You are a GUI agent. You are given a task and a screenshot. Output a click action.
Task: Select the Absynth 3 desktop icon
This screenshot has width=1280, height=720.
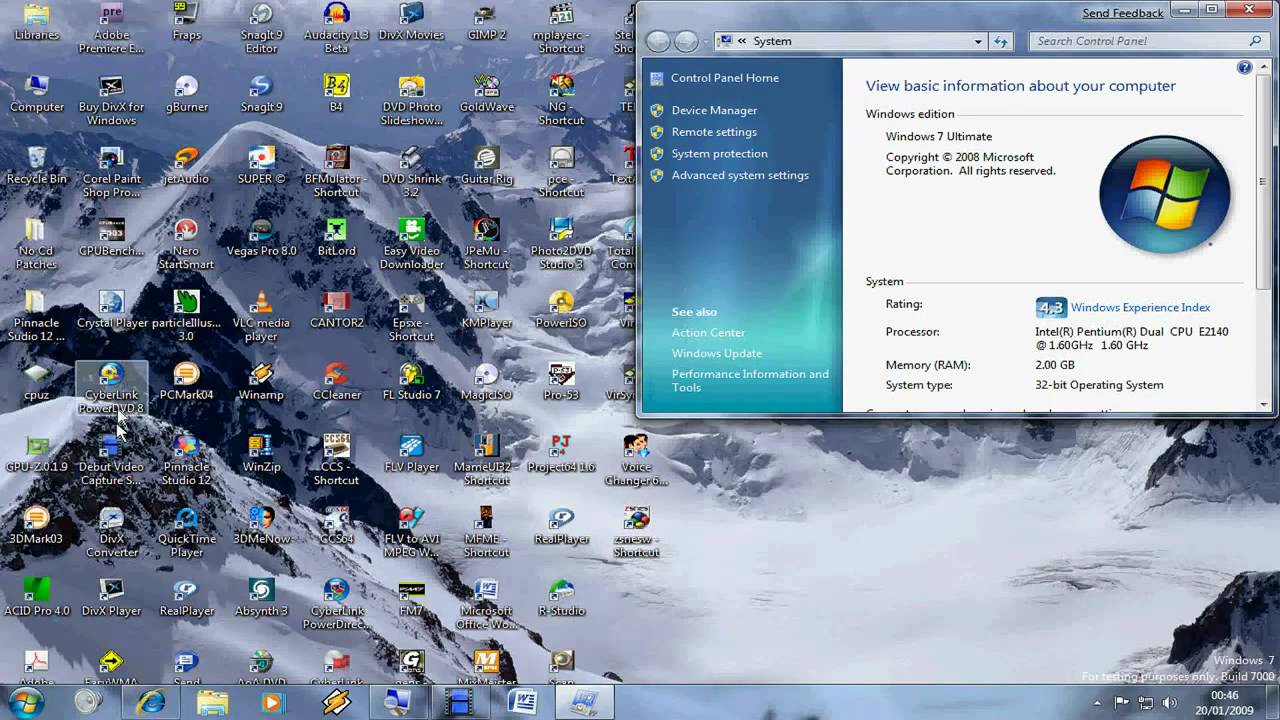pos(261,598)
